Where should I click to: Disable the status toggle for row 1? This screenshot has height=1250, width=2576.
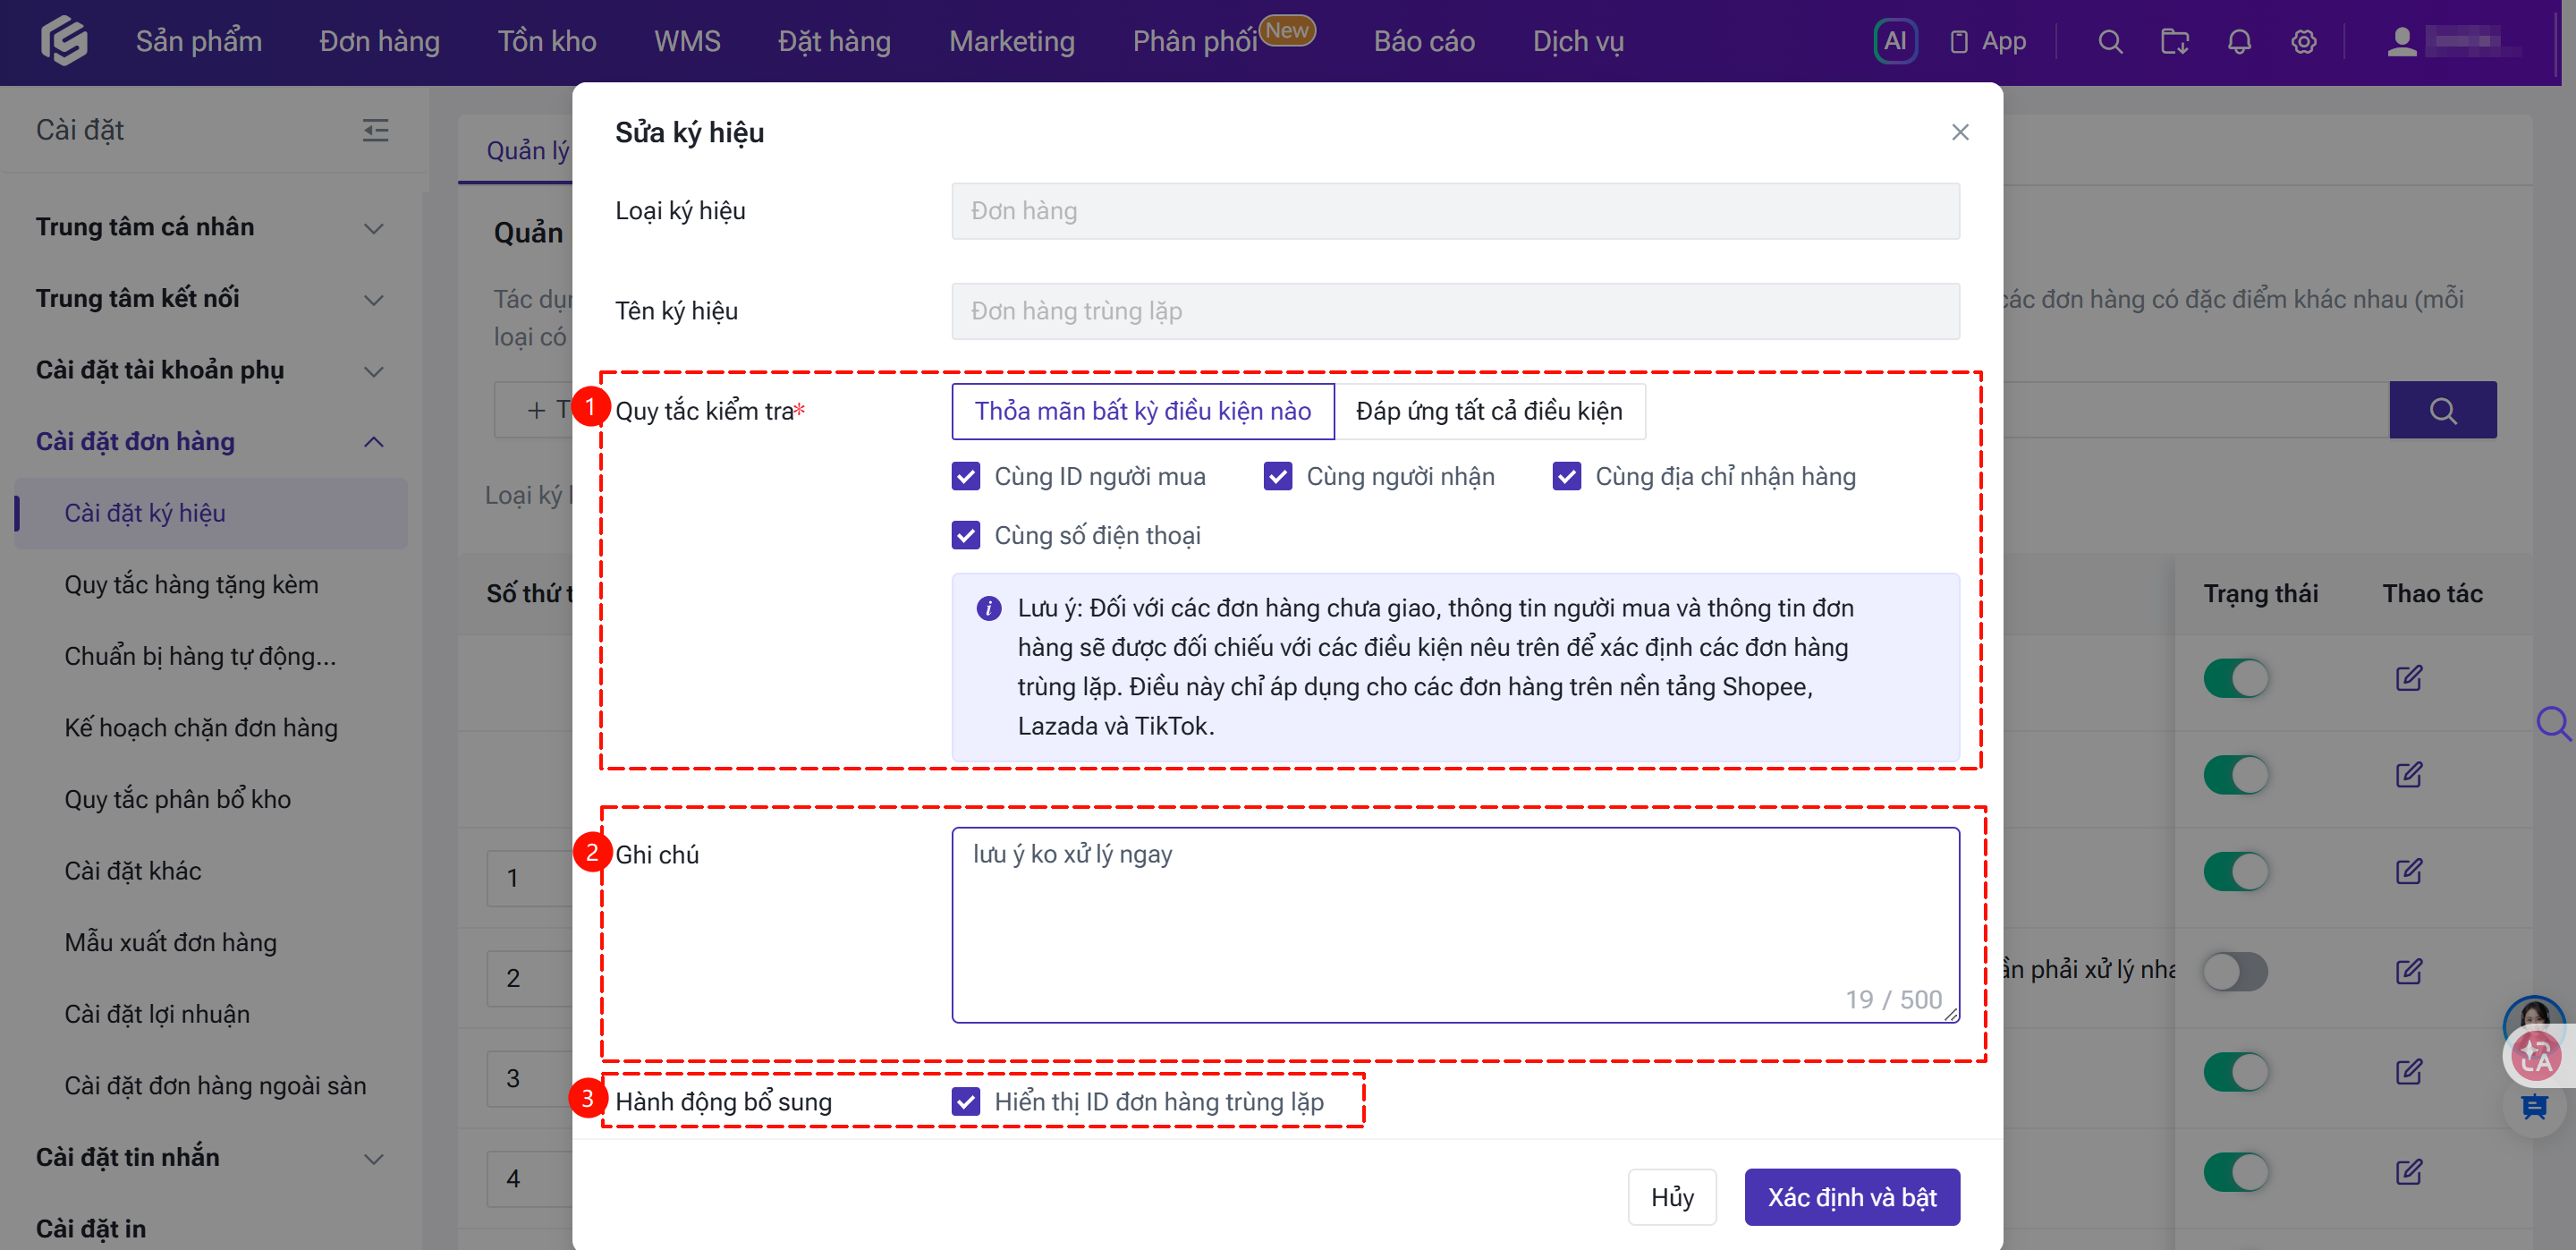(2236, 871)
